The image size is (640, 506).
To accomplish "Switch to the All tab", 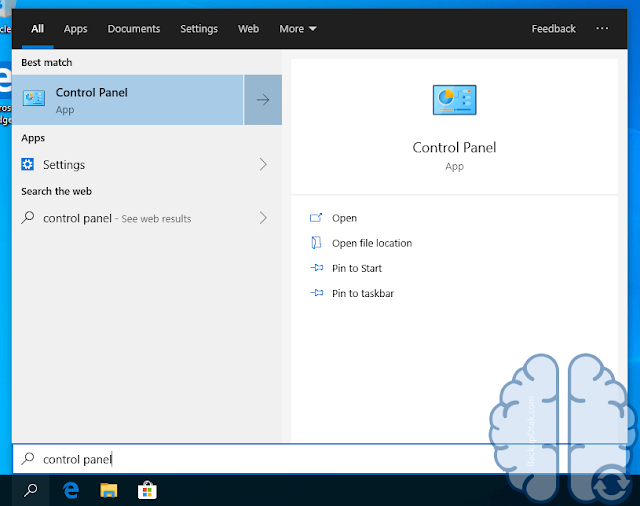I will 38,29.
